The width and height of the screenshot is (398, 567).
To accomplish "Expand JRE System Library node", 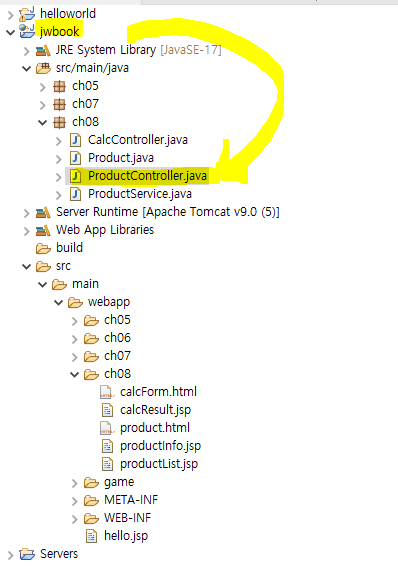I will tap(26, 51).
